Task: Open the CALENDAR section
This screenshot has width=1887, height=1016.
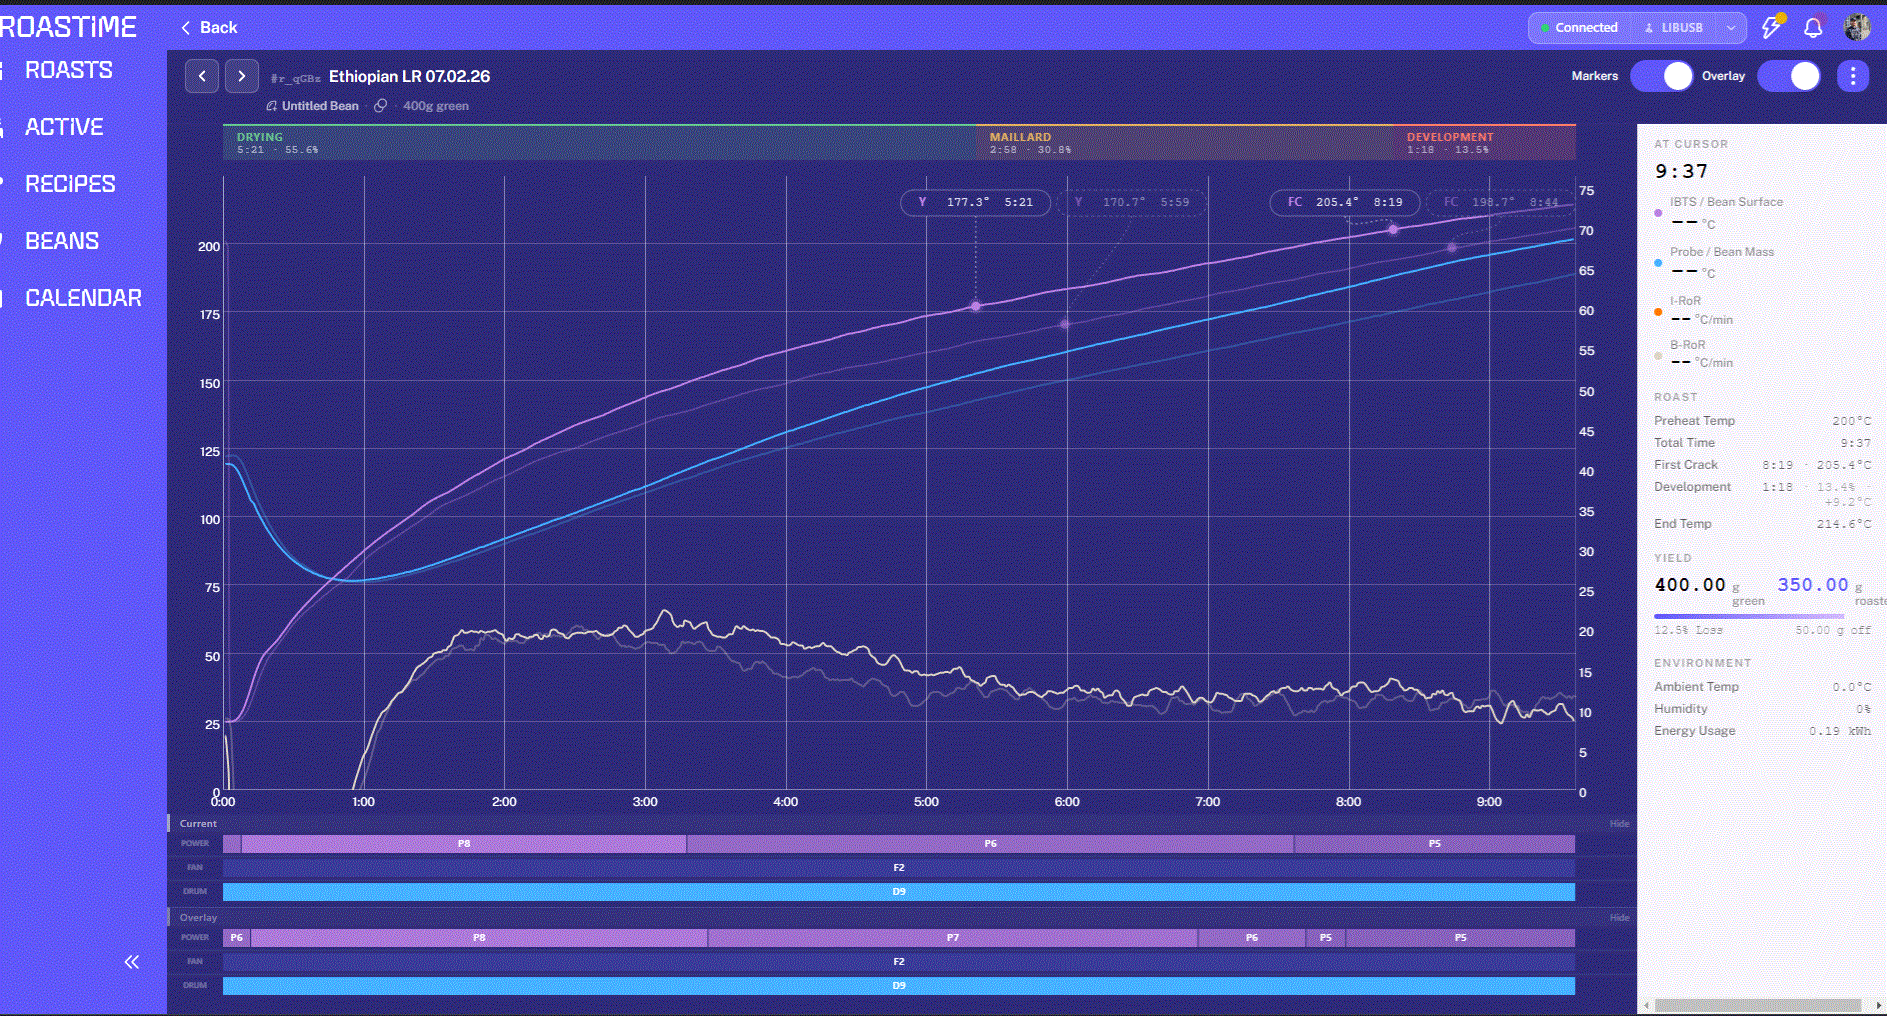Action: pyautogui.click(x=83, y=298)
